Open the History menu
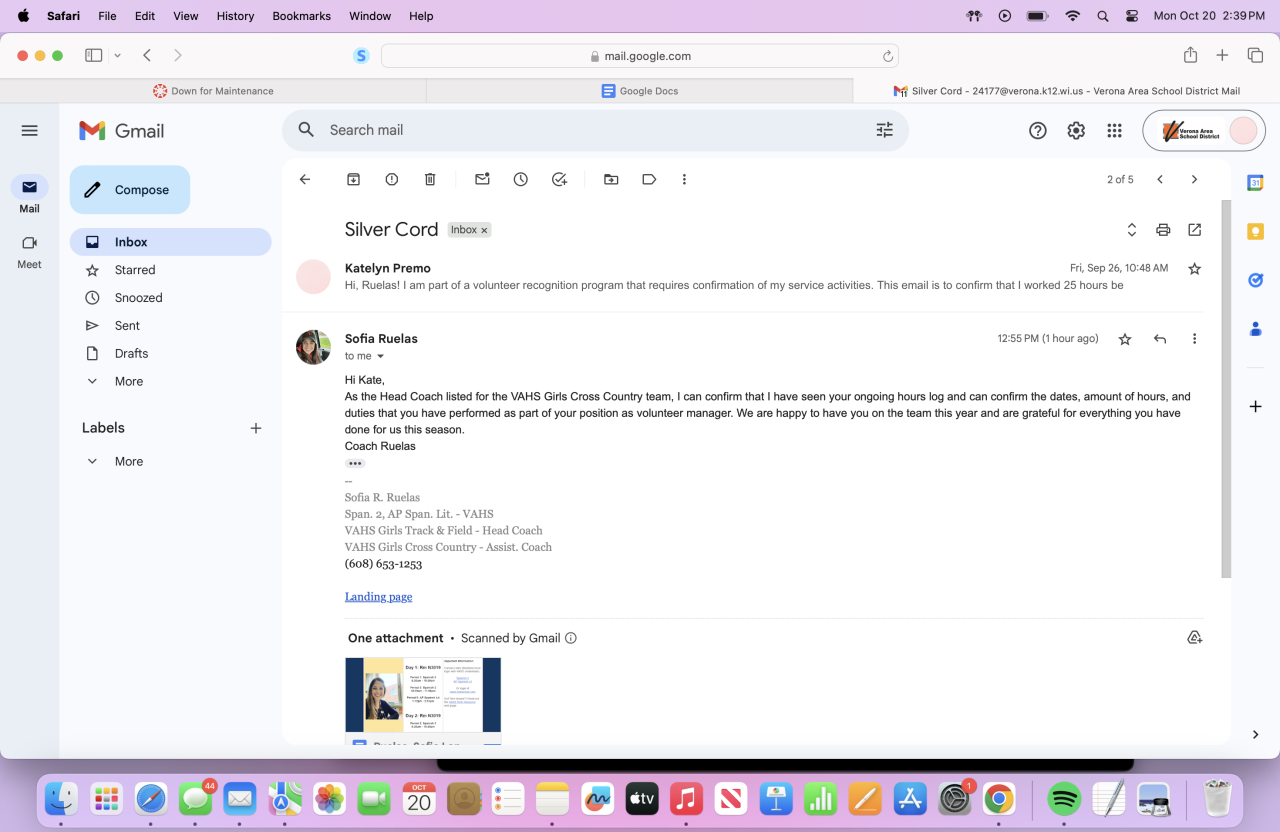Screen dimensions: 1280x832 [235, 16]
